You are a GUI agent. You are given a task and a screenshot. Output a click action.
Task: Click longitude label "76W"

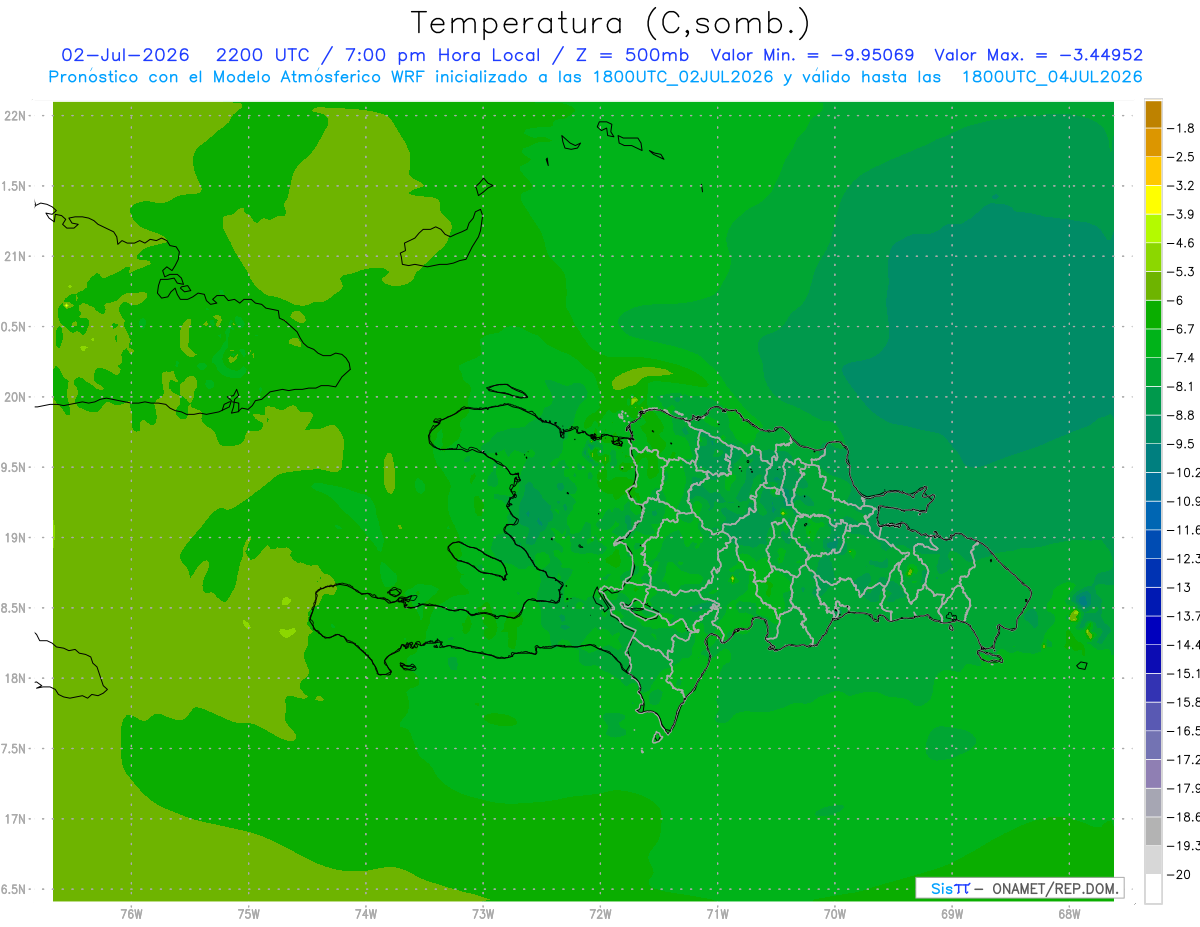[131, 914]
